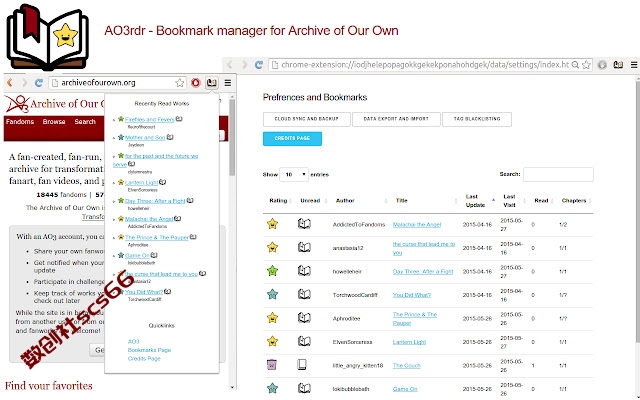This screenshot has width=640, height=400.
Task: Toggle unread book icon for ElvenSorceress row
Action: 304,341
